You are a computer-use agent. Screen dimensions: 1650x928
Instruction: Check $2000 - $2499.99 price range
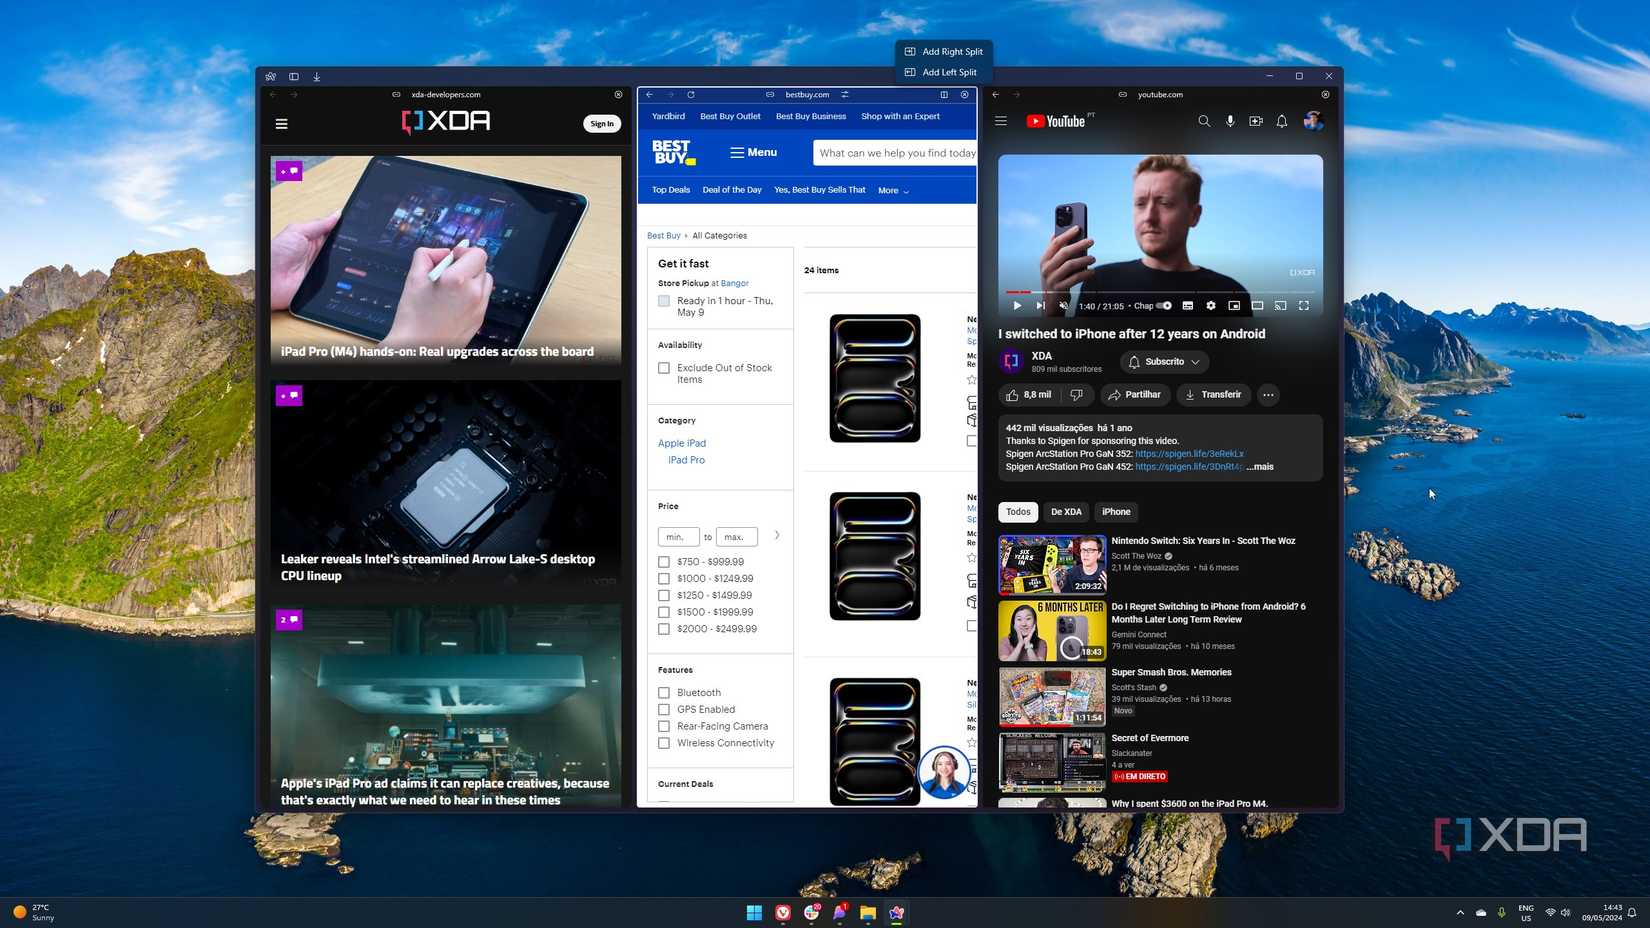tap(664, 629)
